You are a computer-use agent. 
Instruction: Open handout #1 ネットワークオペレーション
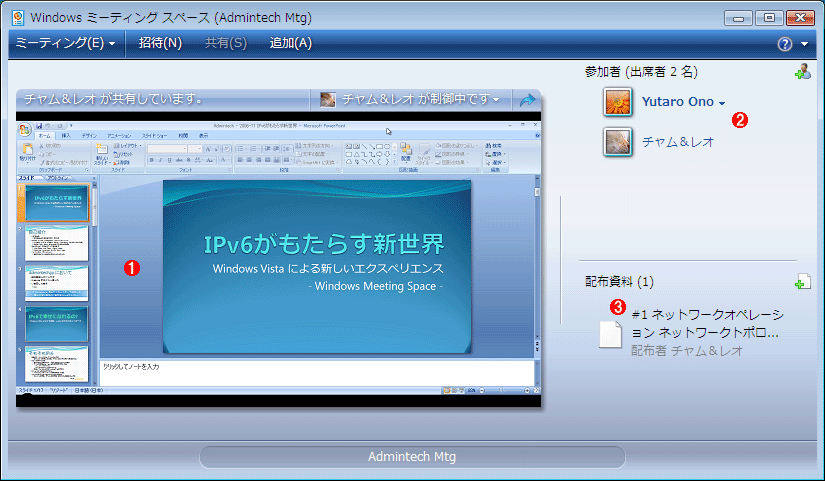[x=708, y=324]
